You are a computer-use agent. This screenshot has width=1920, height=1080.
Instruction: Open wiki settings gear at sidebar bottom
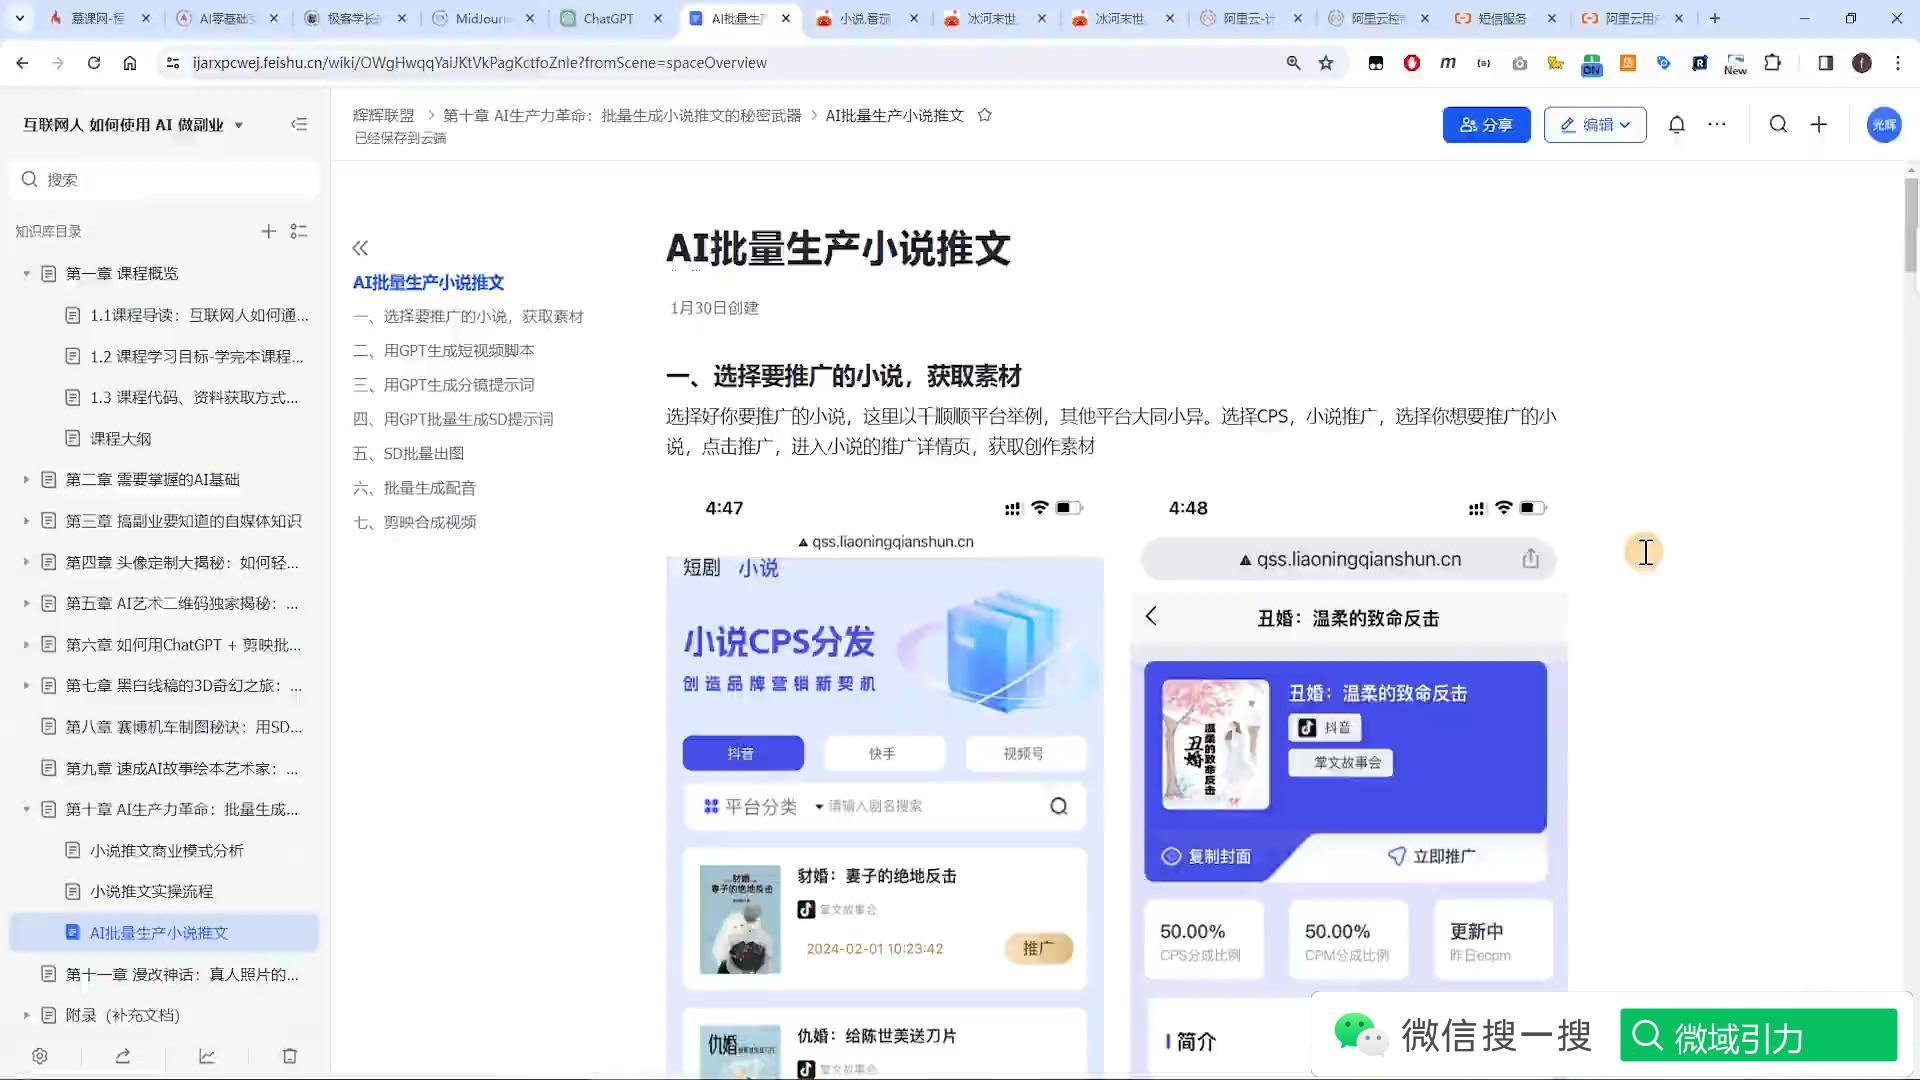coord(40,1056)
